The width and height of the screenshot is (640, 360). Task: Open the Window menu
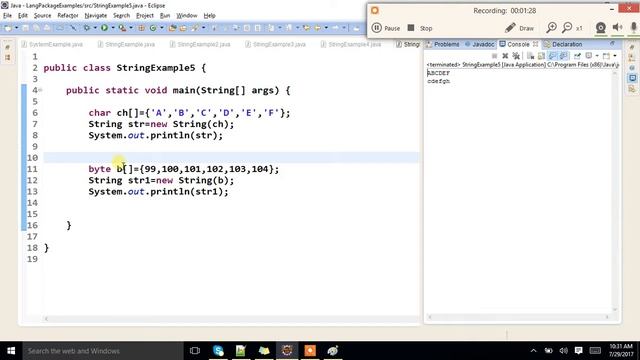(187, 16)
